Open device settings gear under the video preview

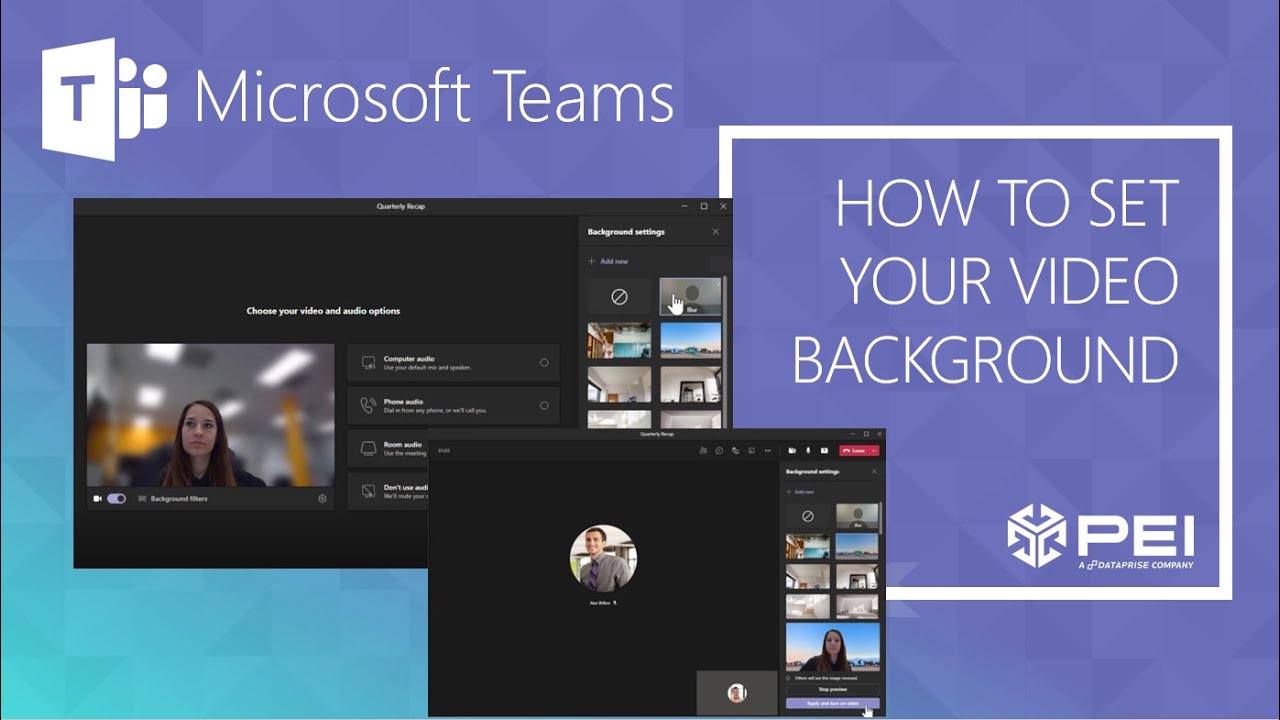coord(322,498)
